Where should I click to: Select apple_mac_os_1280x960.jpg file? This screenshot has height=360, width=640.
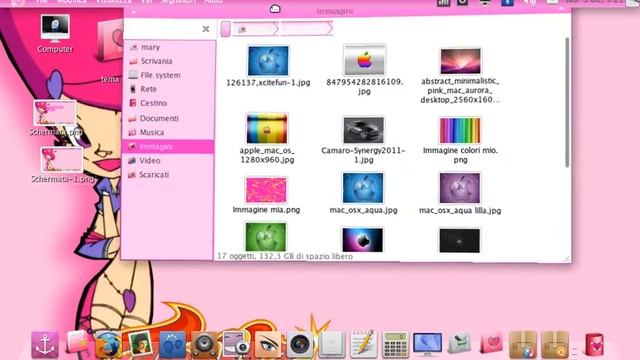(x=267, y=139)
